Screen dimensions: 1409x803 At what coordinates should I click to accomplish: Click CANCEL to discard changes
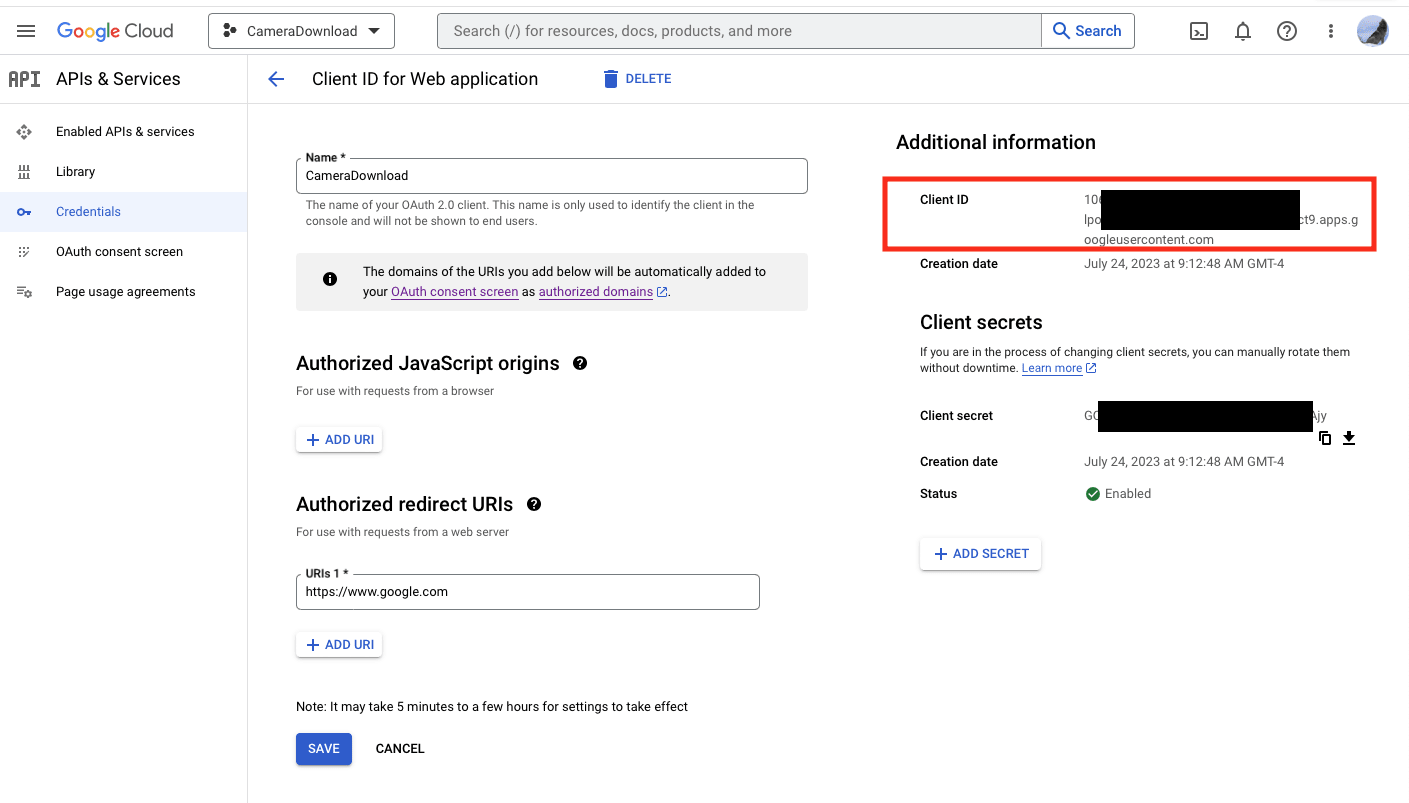(x=400, y=748)
